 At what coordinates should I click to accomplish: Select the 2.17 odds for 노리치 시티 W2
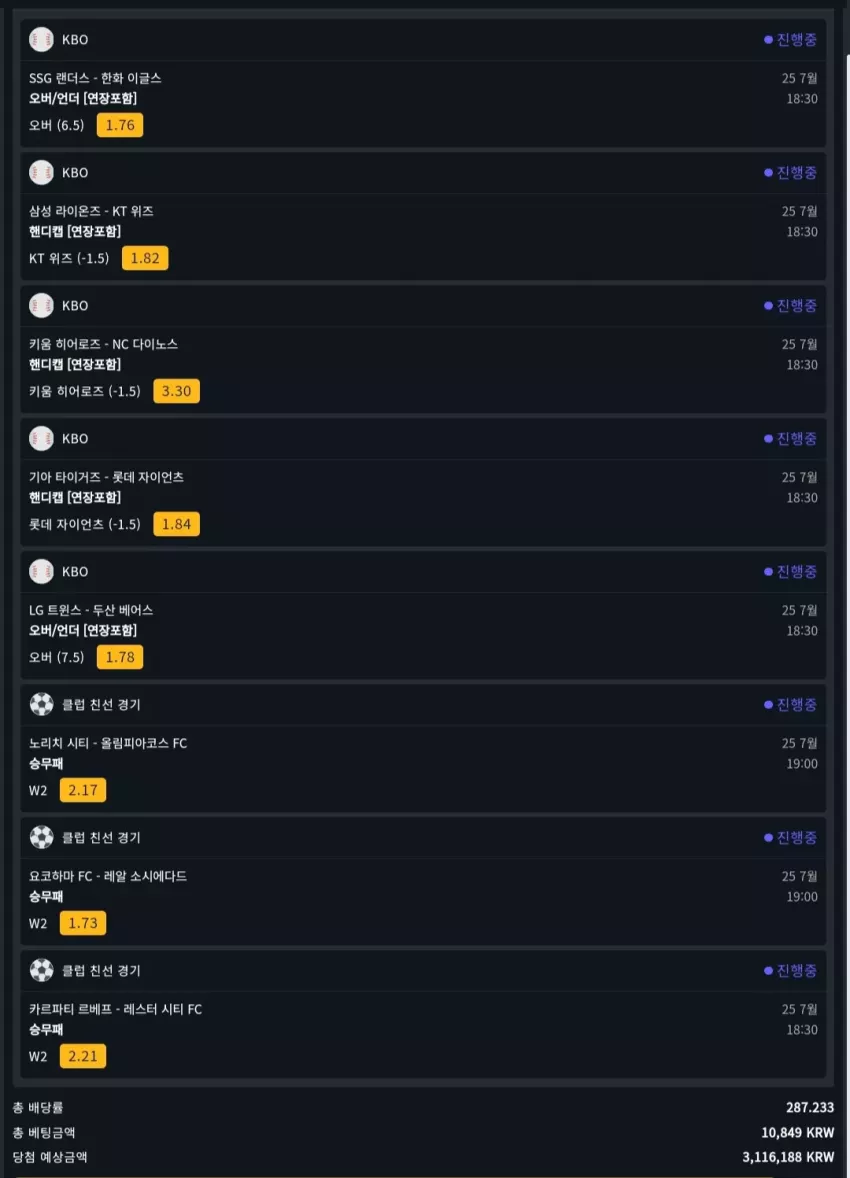pos(83,790)
